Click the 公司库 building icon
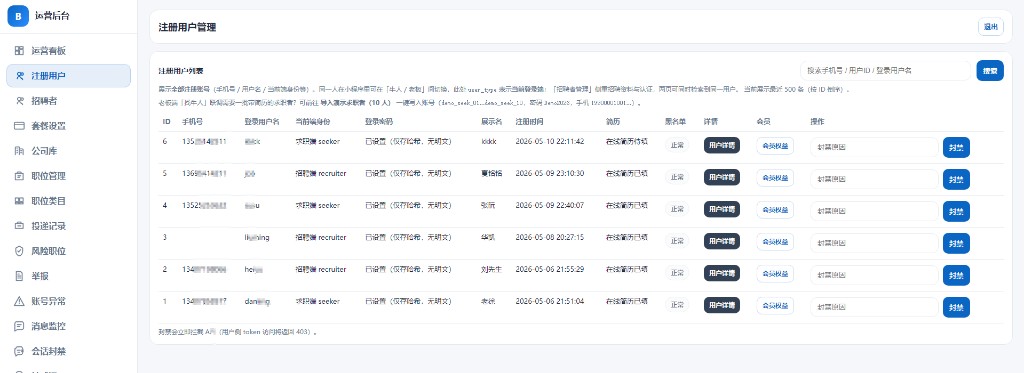This screenshot has width=1024, height=373. [20, 151]
